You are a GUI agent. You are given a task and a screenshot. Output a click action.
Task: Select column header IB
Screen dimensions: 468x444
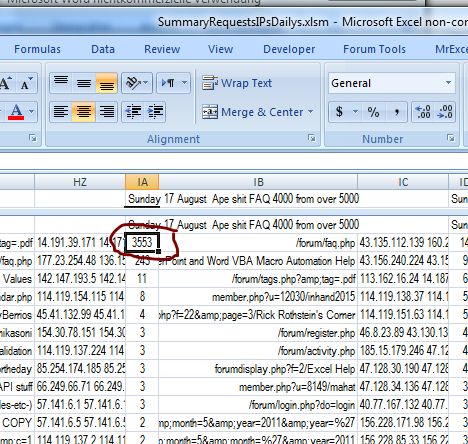coord(258,182)
